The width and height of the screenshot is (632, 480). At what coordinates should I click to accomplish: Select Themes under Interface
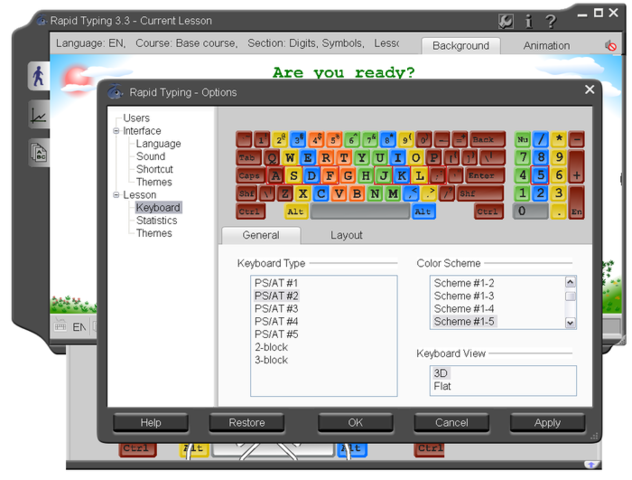(x=154, y=182)
